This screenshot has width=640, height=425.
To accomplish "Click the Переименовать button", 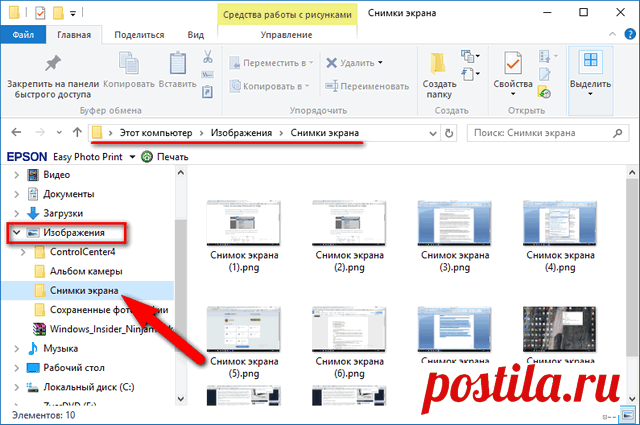I will point(367,86).
